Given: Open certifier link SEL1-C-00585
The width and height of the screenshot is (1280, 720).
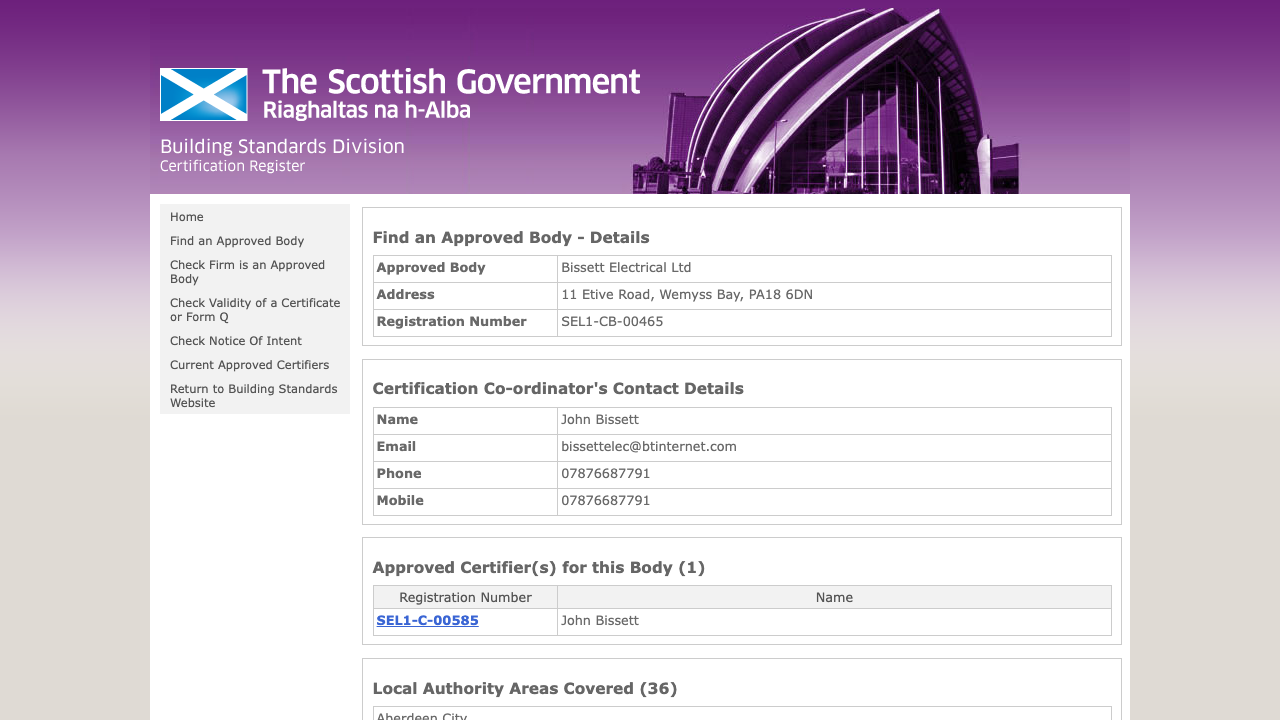Looking at the screenshot, I should [x=427, y=621].
